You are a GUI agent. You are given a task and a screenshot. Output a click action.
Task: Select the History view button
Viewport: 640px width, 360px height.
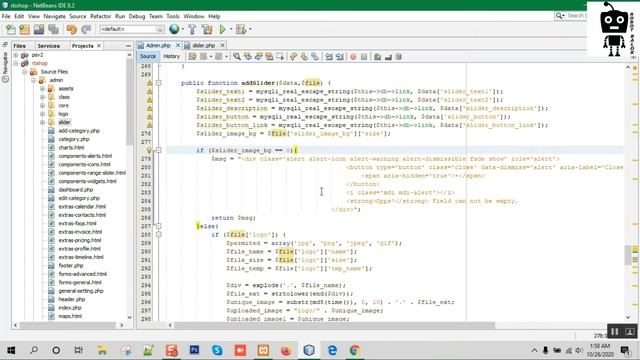[x=171, y=56]
